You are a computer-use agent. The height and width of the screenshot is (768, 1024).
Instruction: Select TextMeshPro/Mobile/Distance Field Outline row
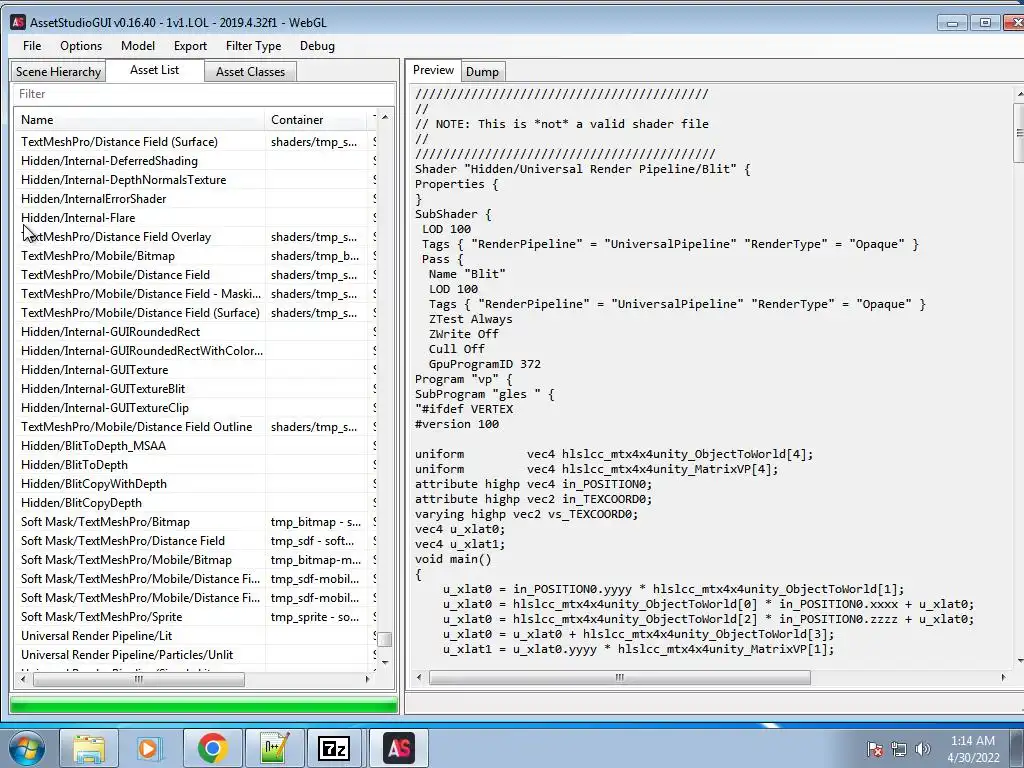point(195,426)
